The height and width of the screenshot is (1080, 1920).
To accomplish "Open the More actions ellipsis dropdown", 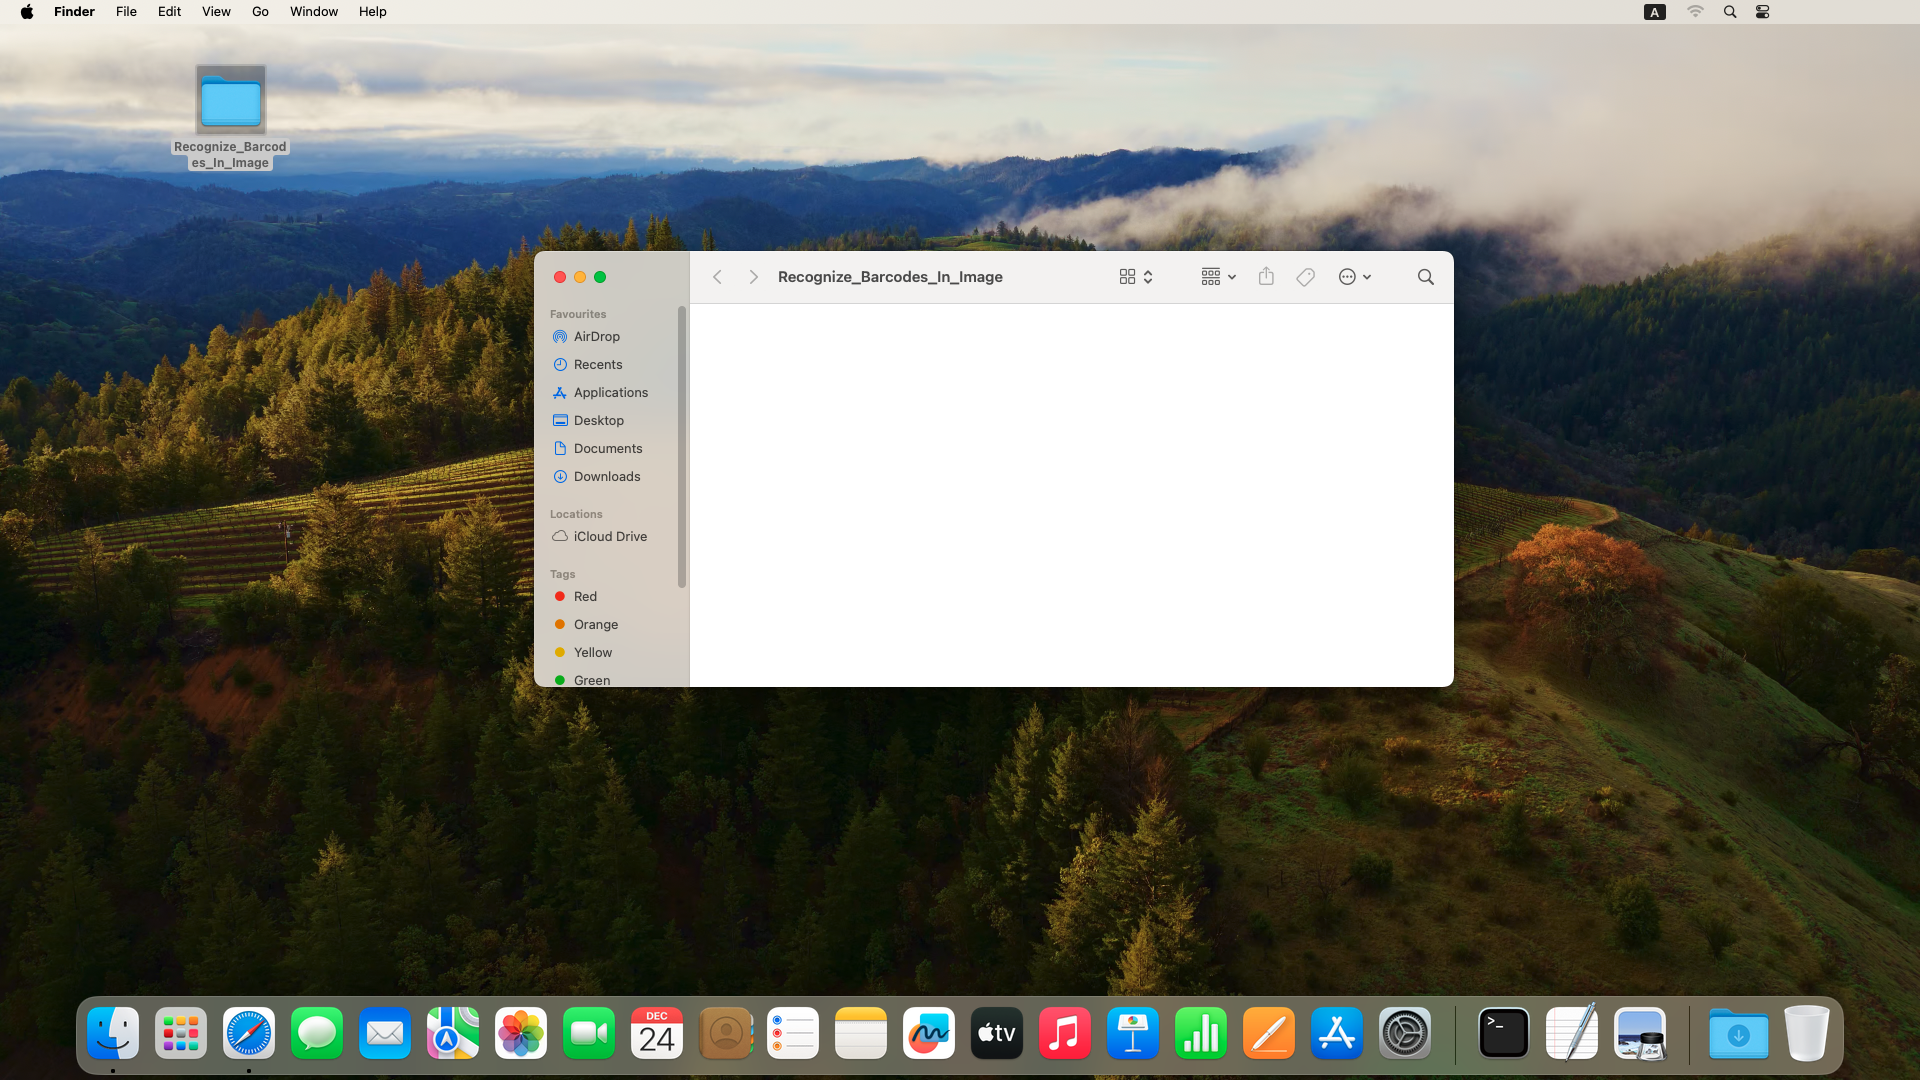I will pos(1354,277).
